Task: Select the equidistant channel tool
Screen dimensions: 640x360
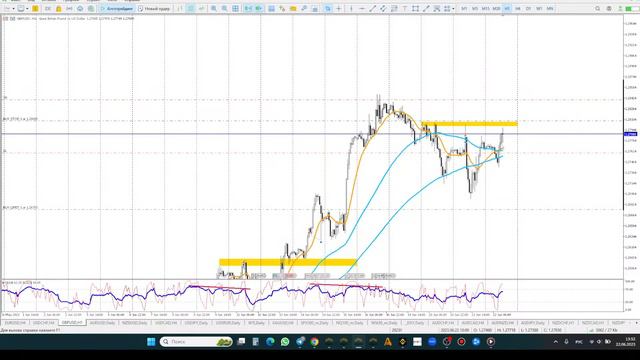Action: tap(383, 9)
